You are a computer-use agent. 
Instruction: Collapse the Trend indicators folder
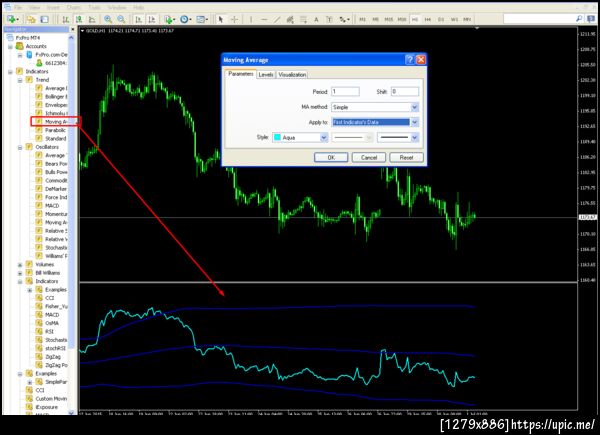20,80
